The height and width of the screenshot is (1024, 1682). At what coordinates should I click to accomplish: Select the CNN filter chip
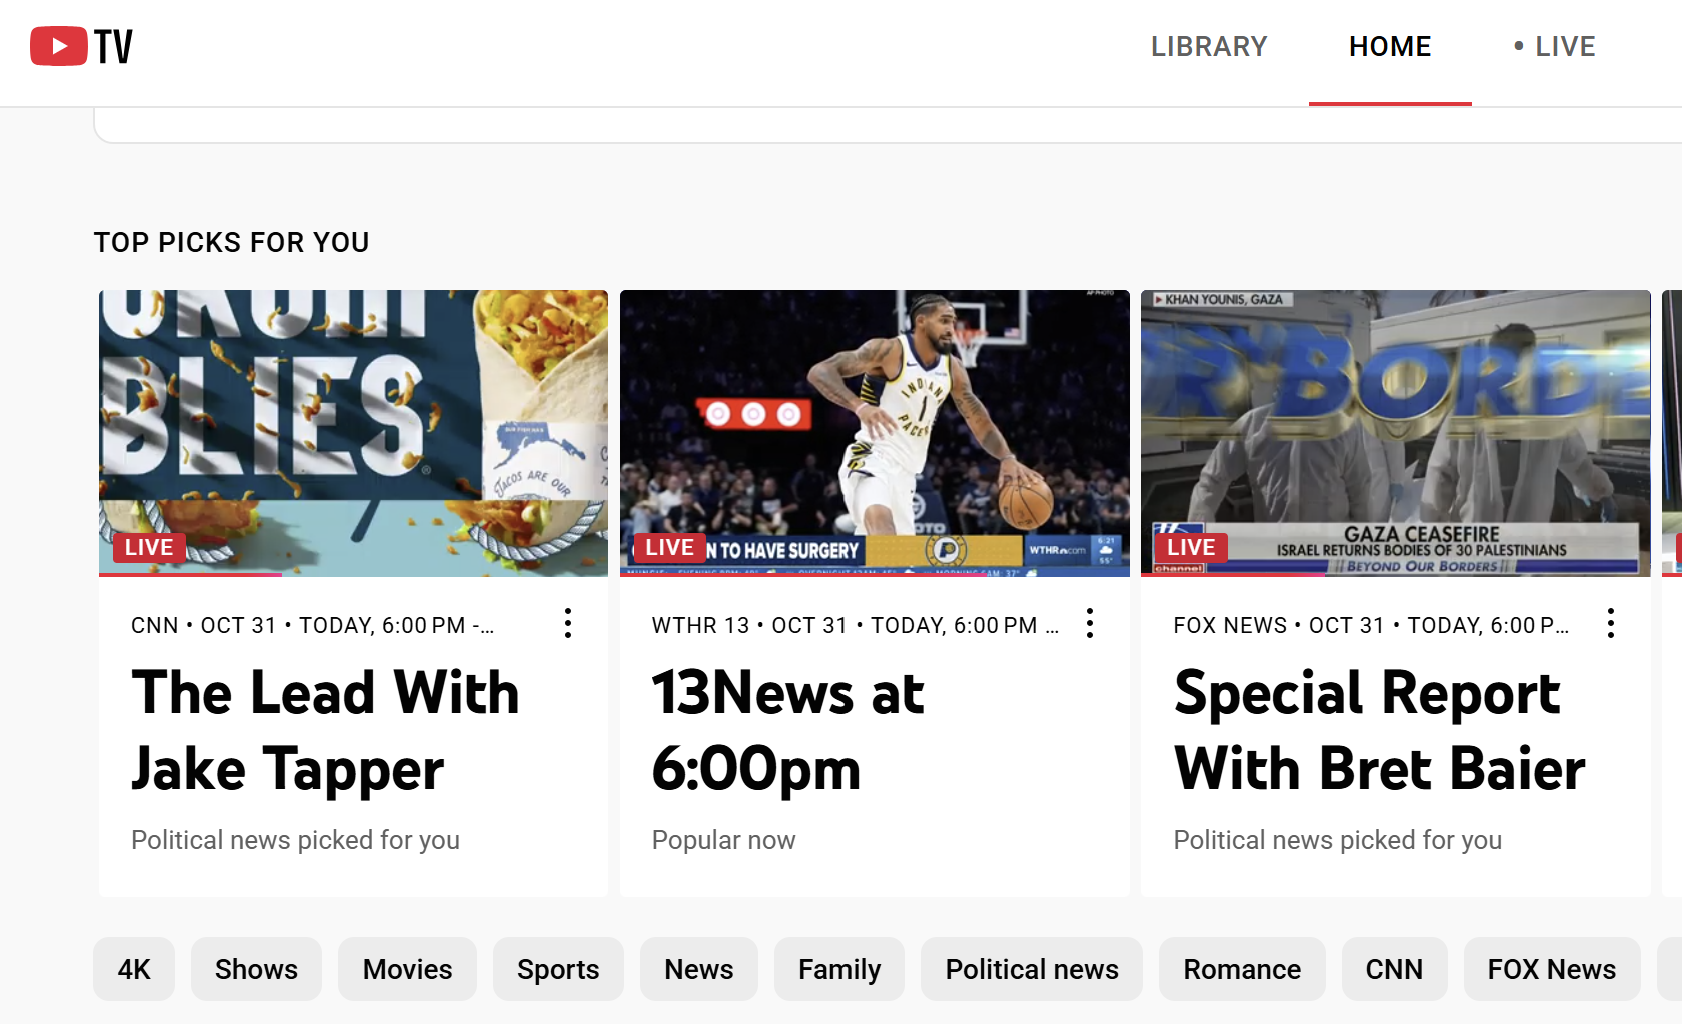point(1394,968)
